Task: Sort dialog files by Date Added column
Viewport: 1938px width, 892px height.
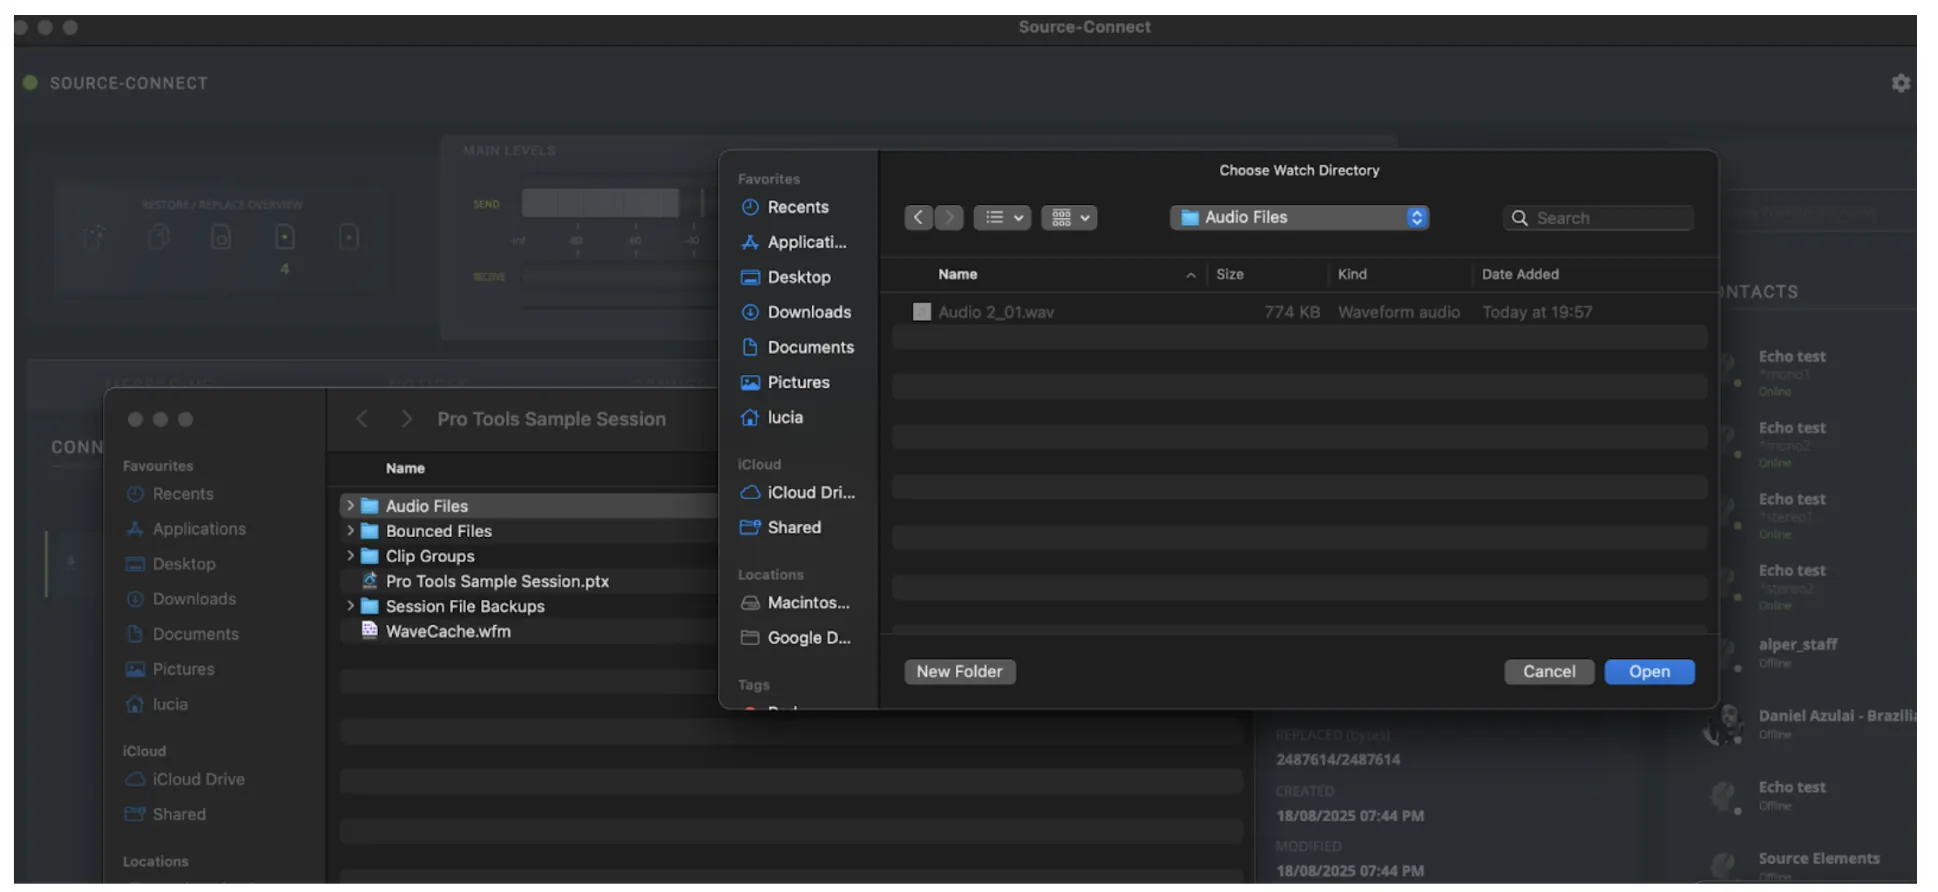Action: coord(1520,274)
